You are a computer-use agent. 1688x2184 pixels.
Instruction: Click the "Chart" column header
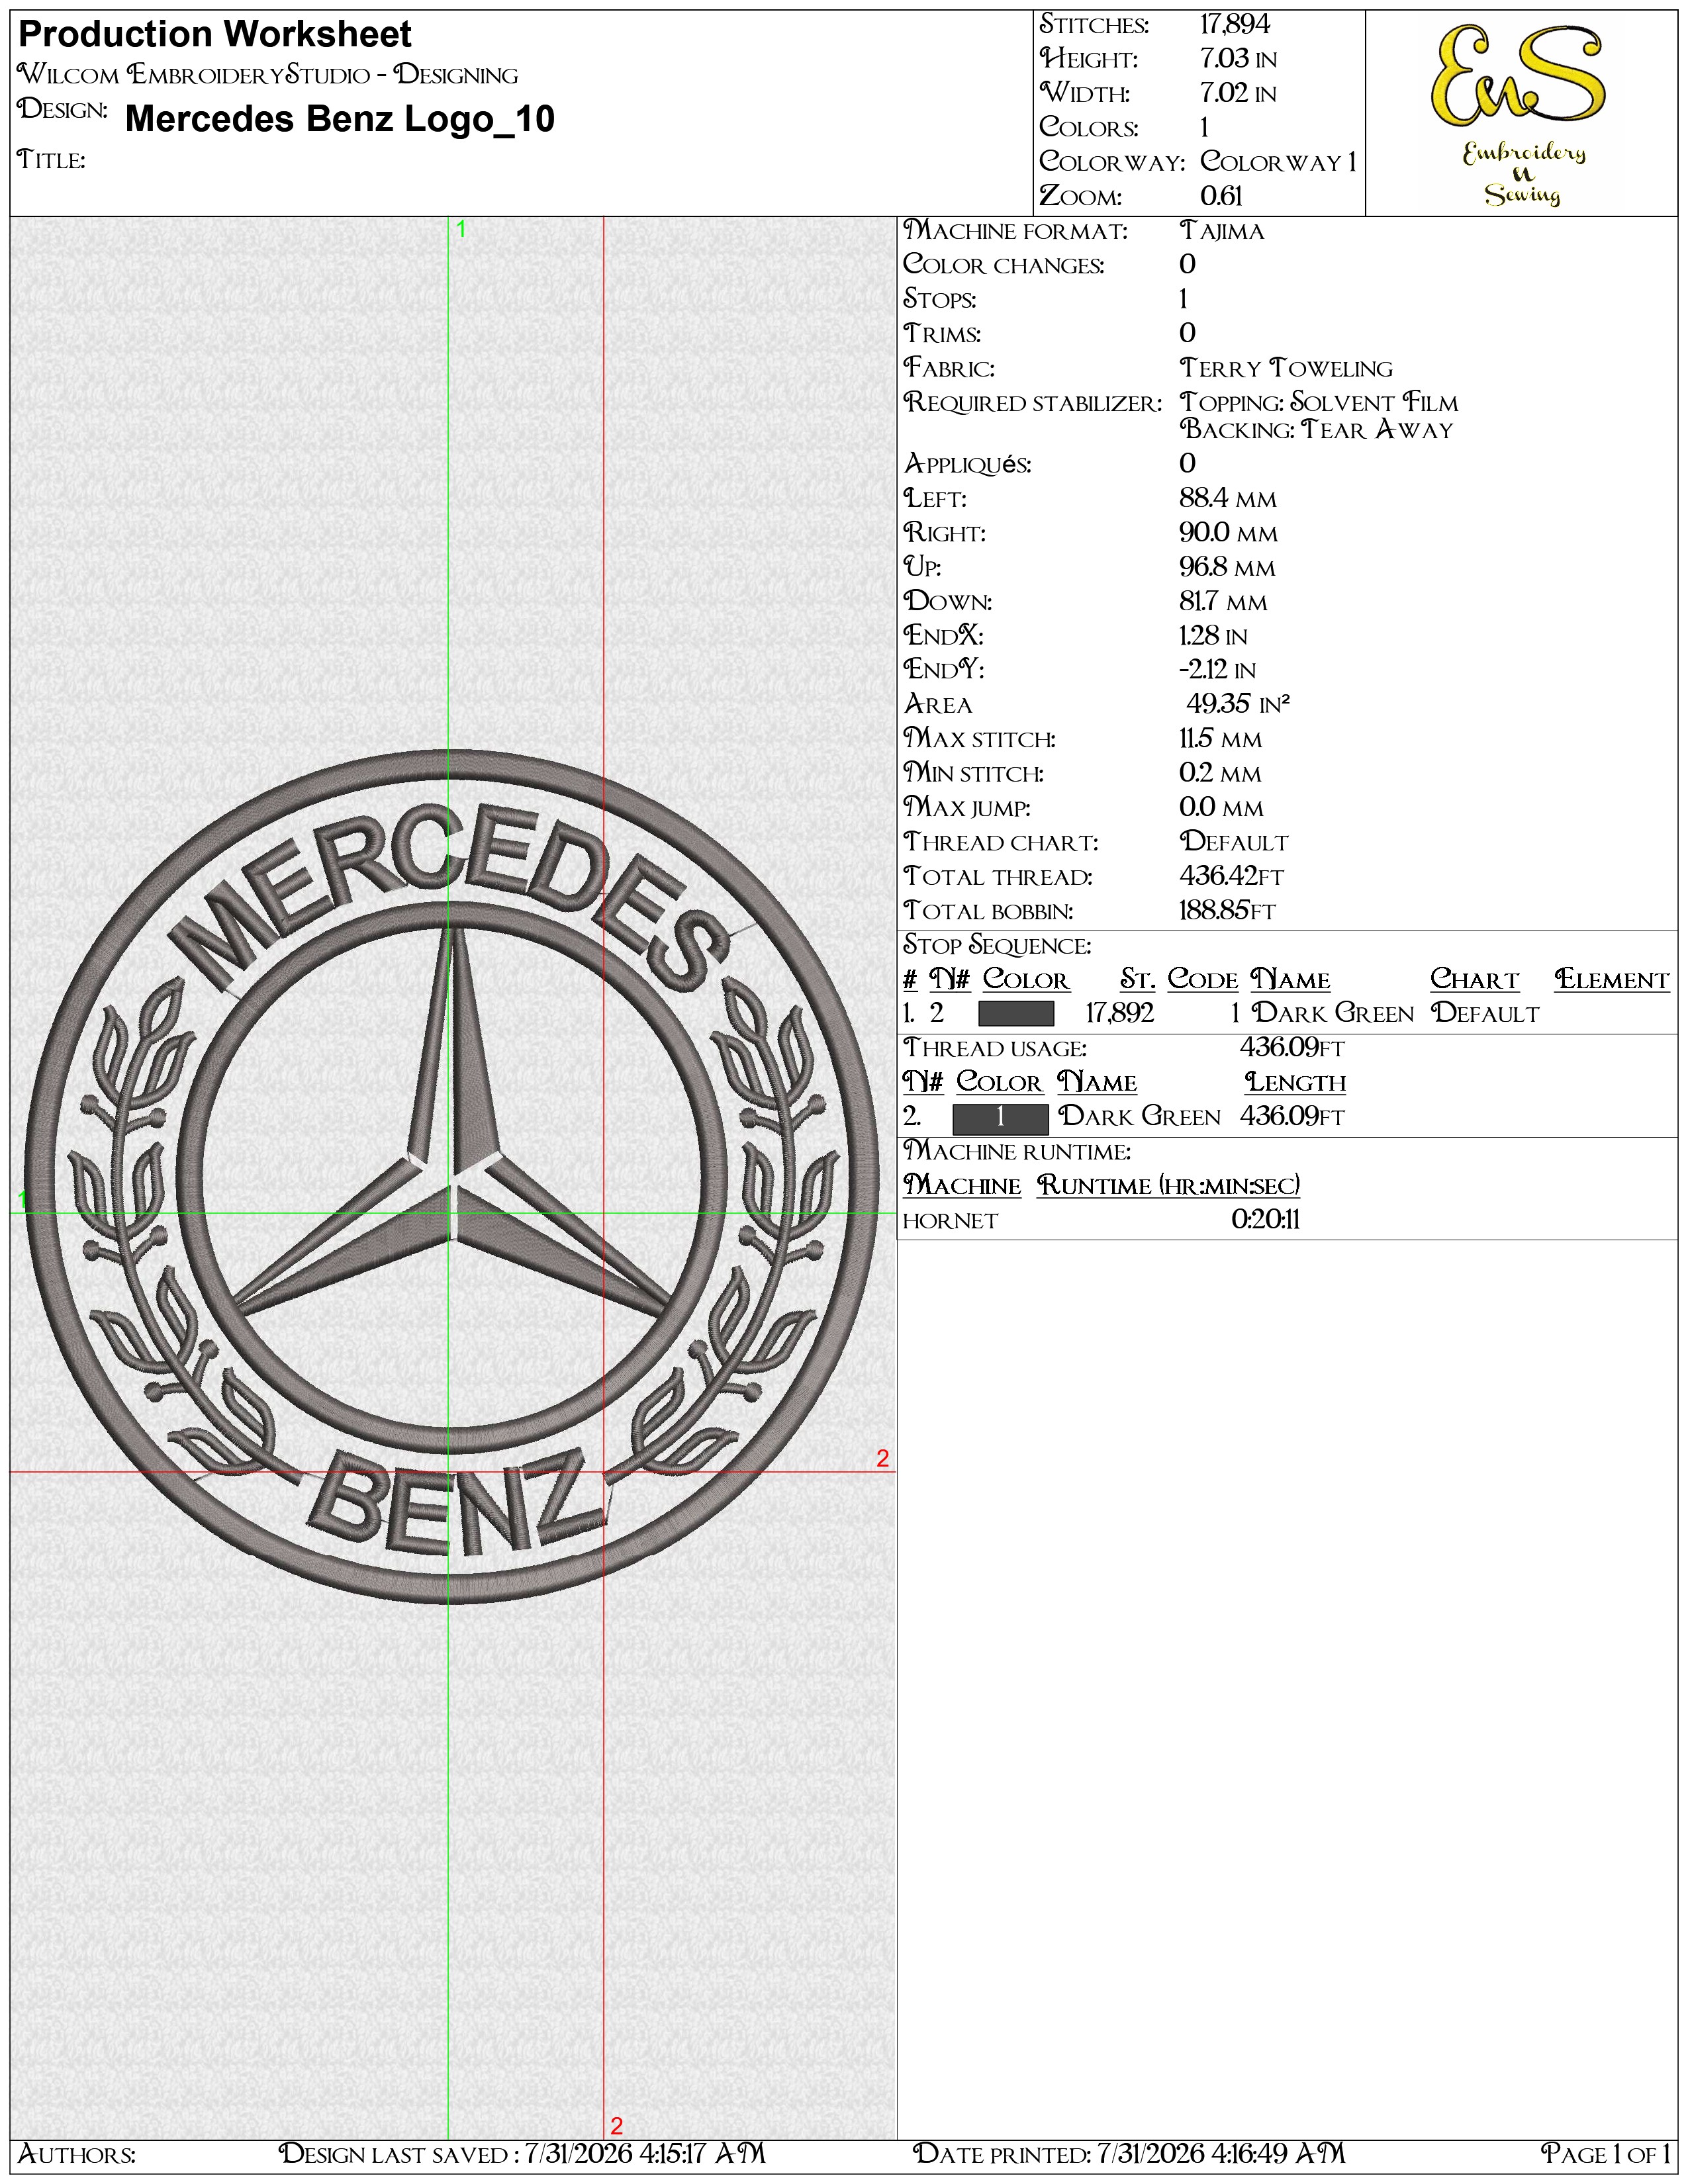click(x=1474, y=980)
